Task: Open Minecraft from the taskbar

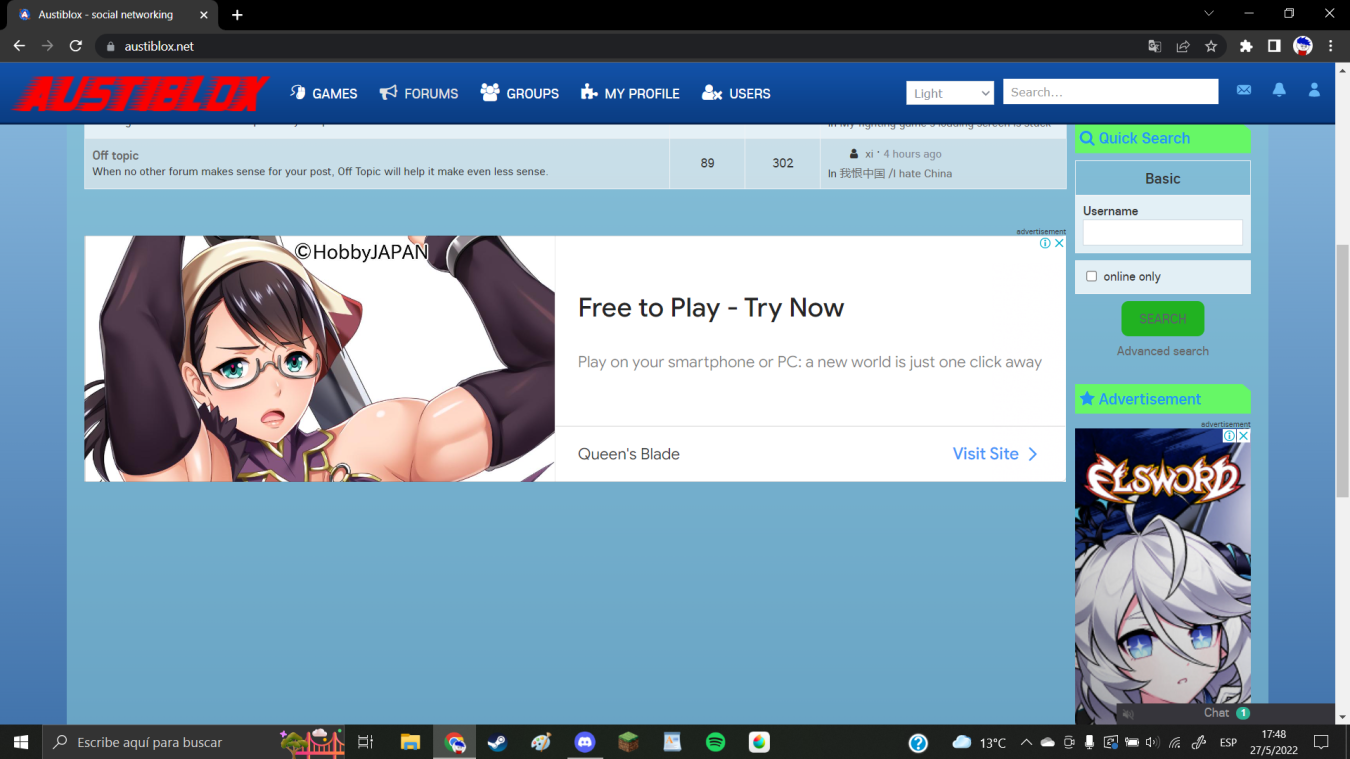Action: coord(628,742)
